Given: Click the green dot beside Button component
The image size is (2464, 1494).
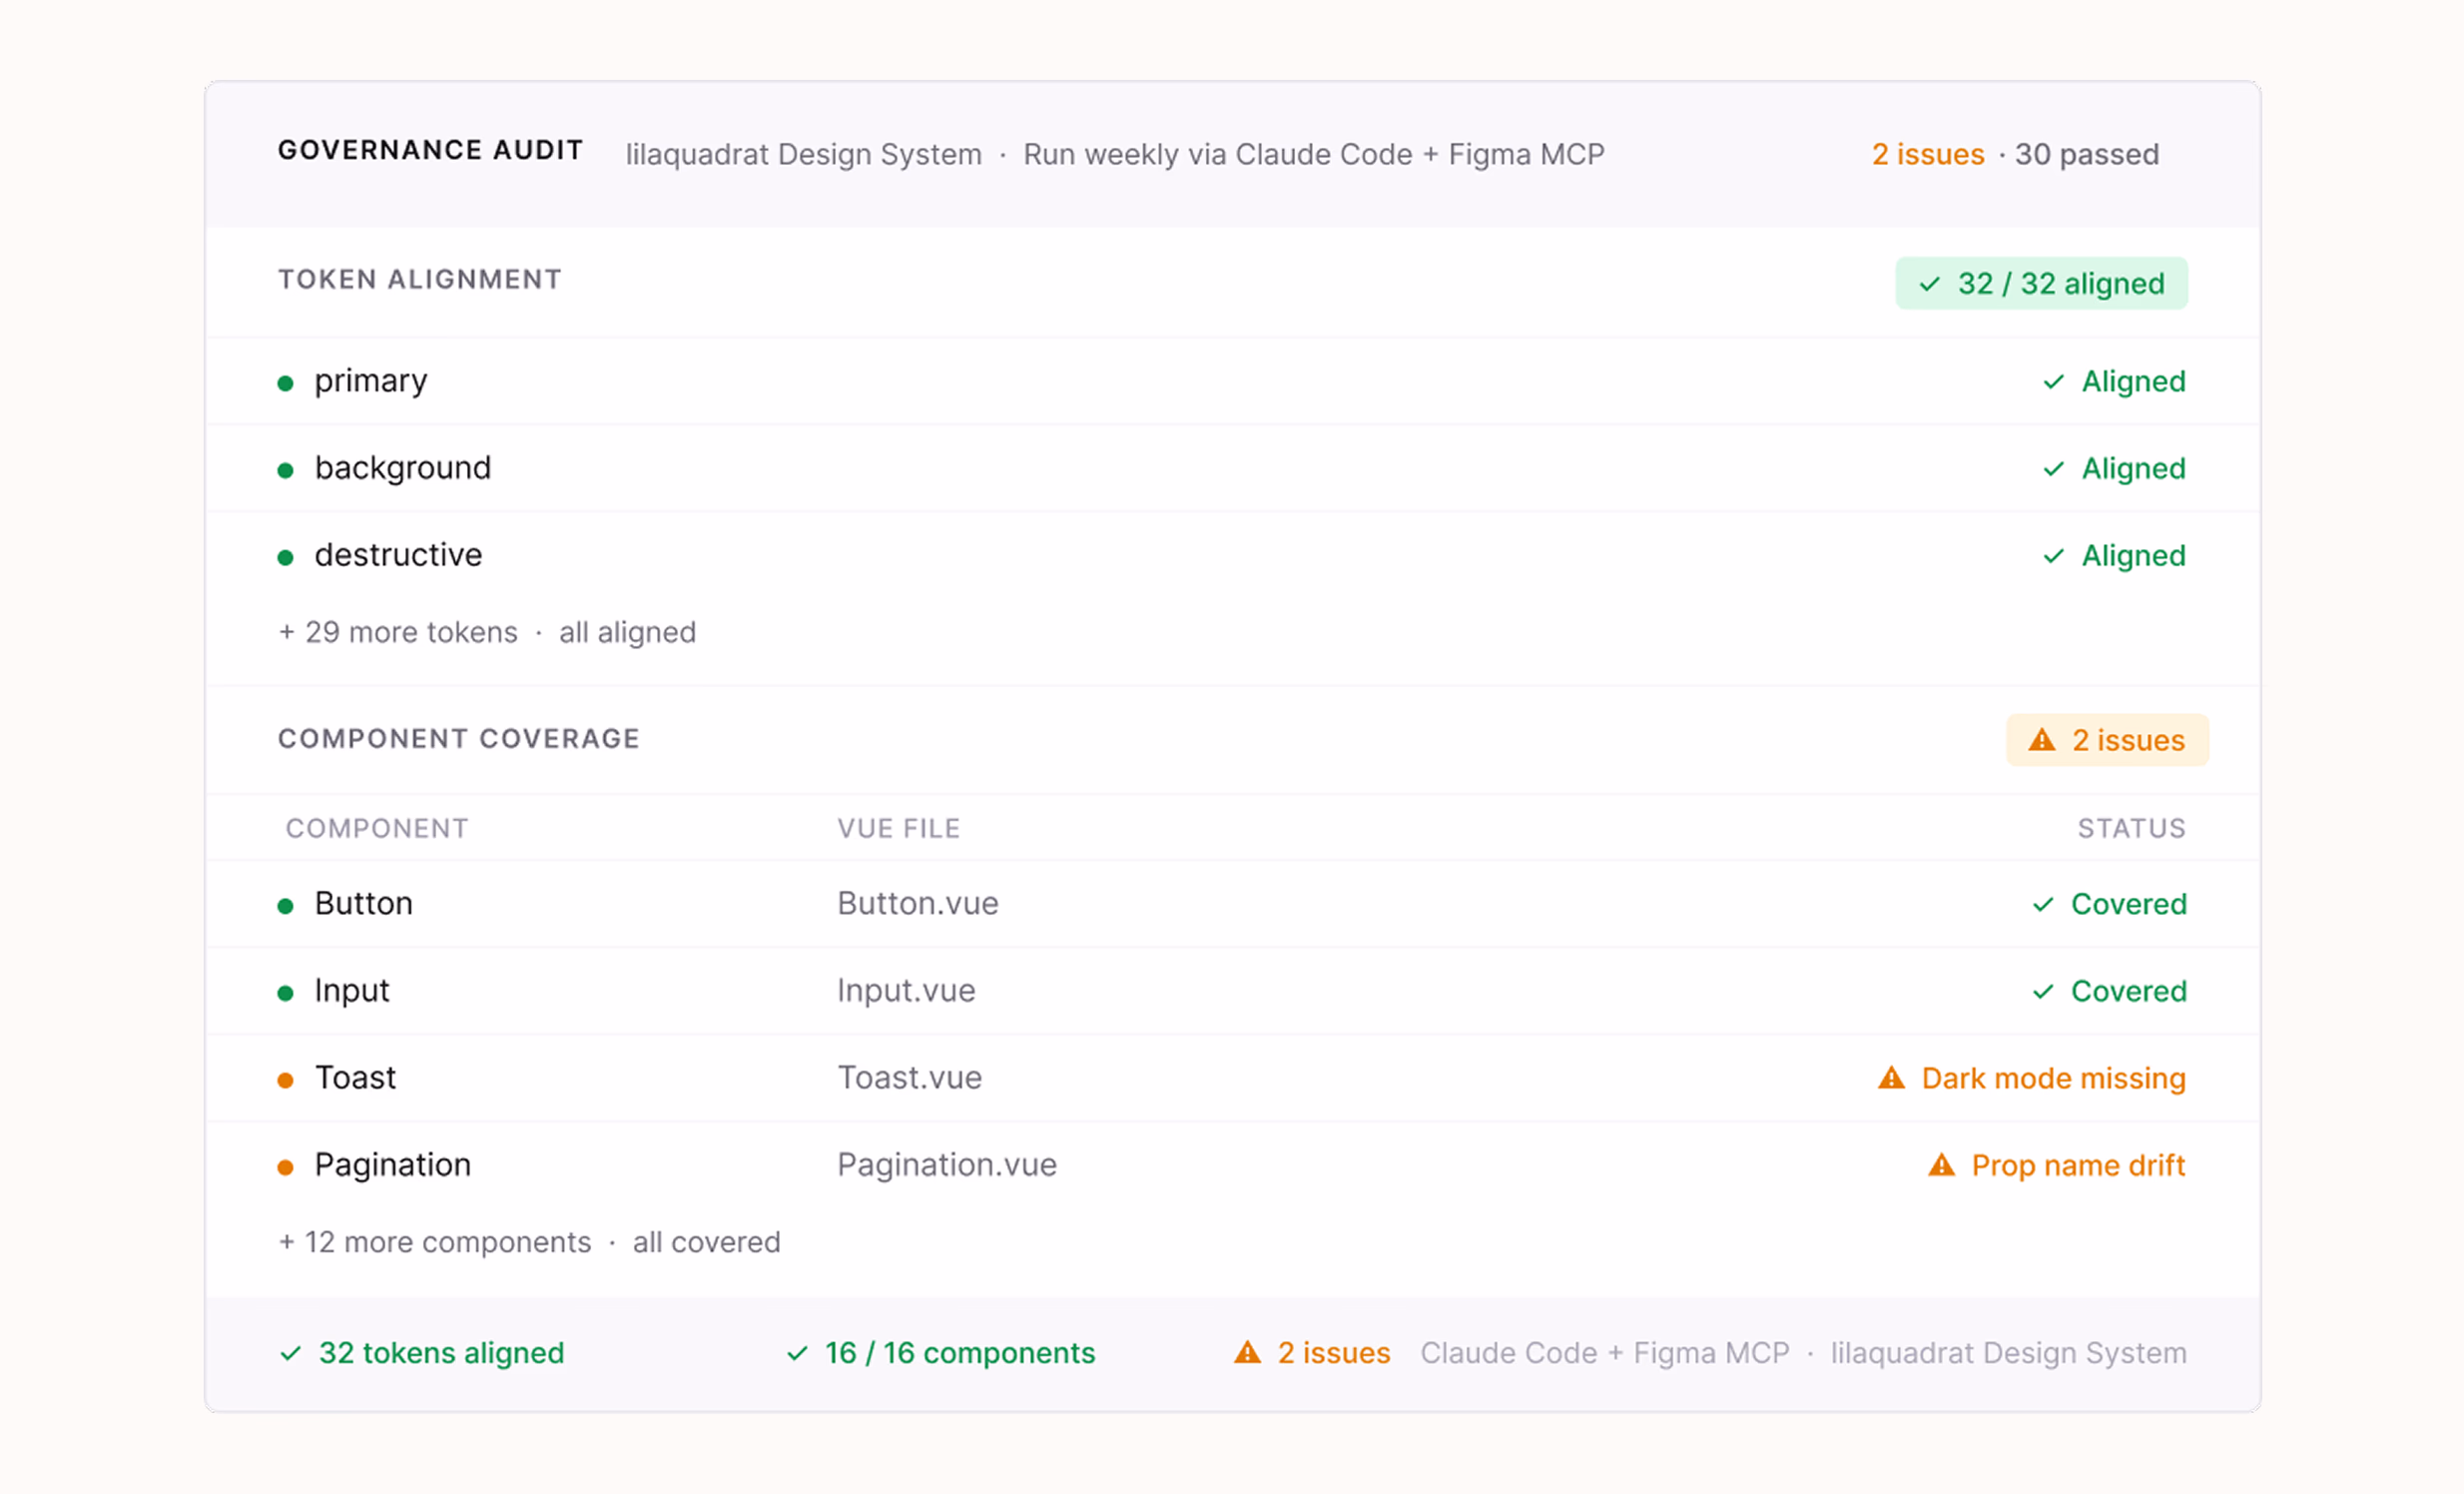Looking at the screenshot, I should [285, 906].
